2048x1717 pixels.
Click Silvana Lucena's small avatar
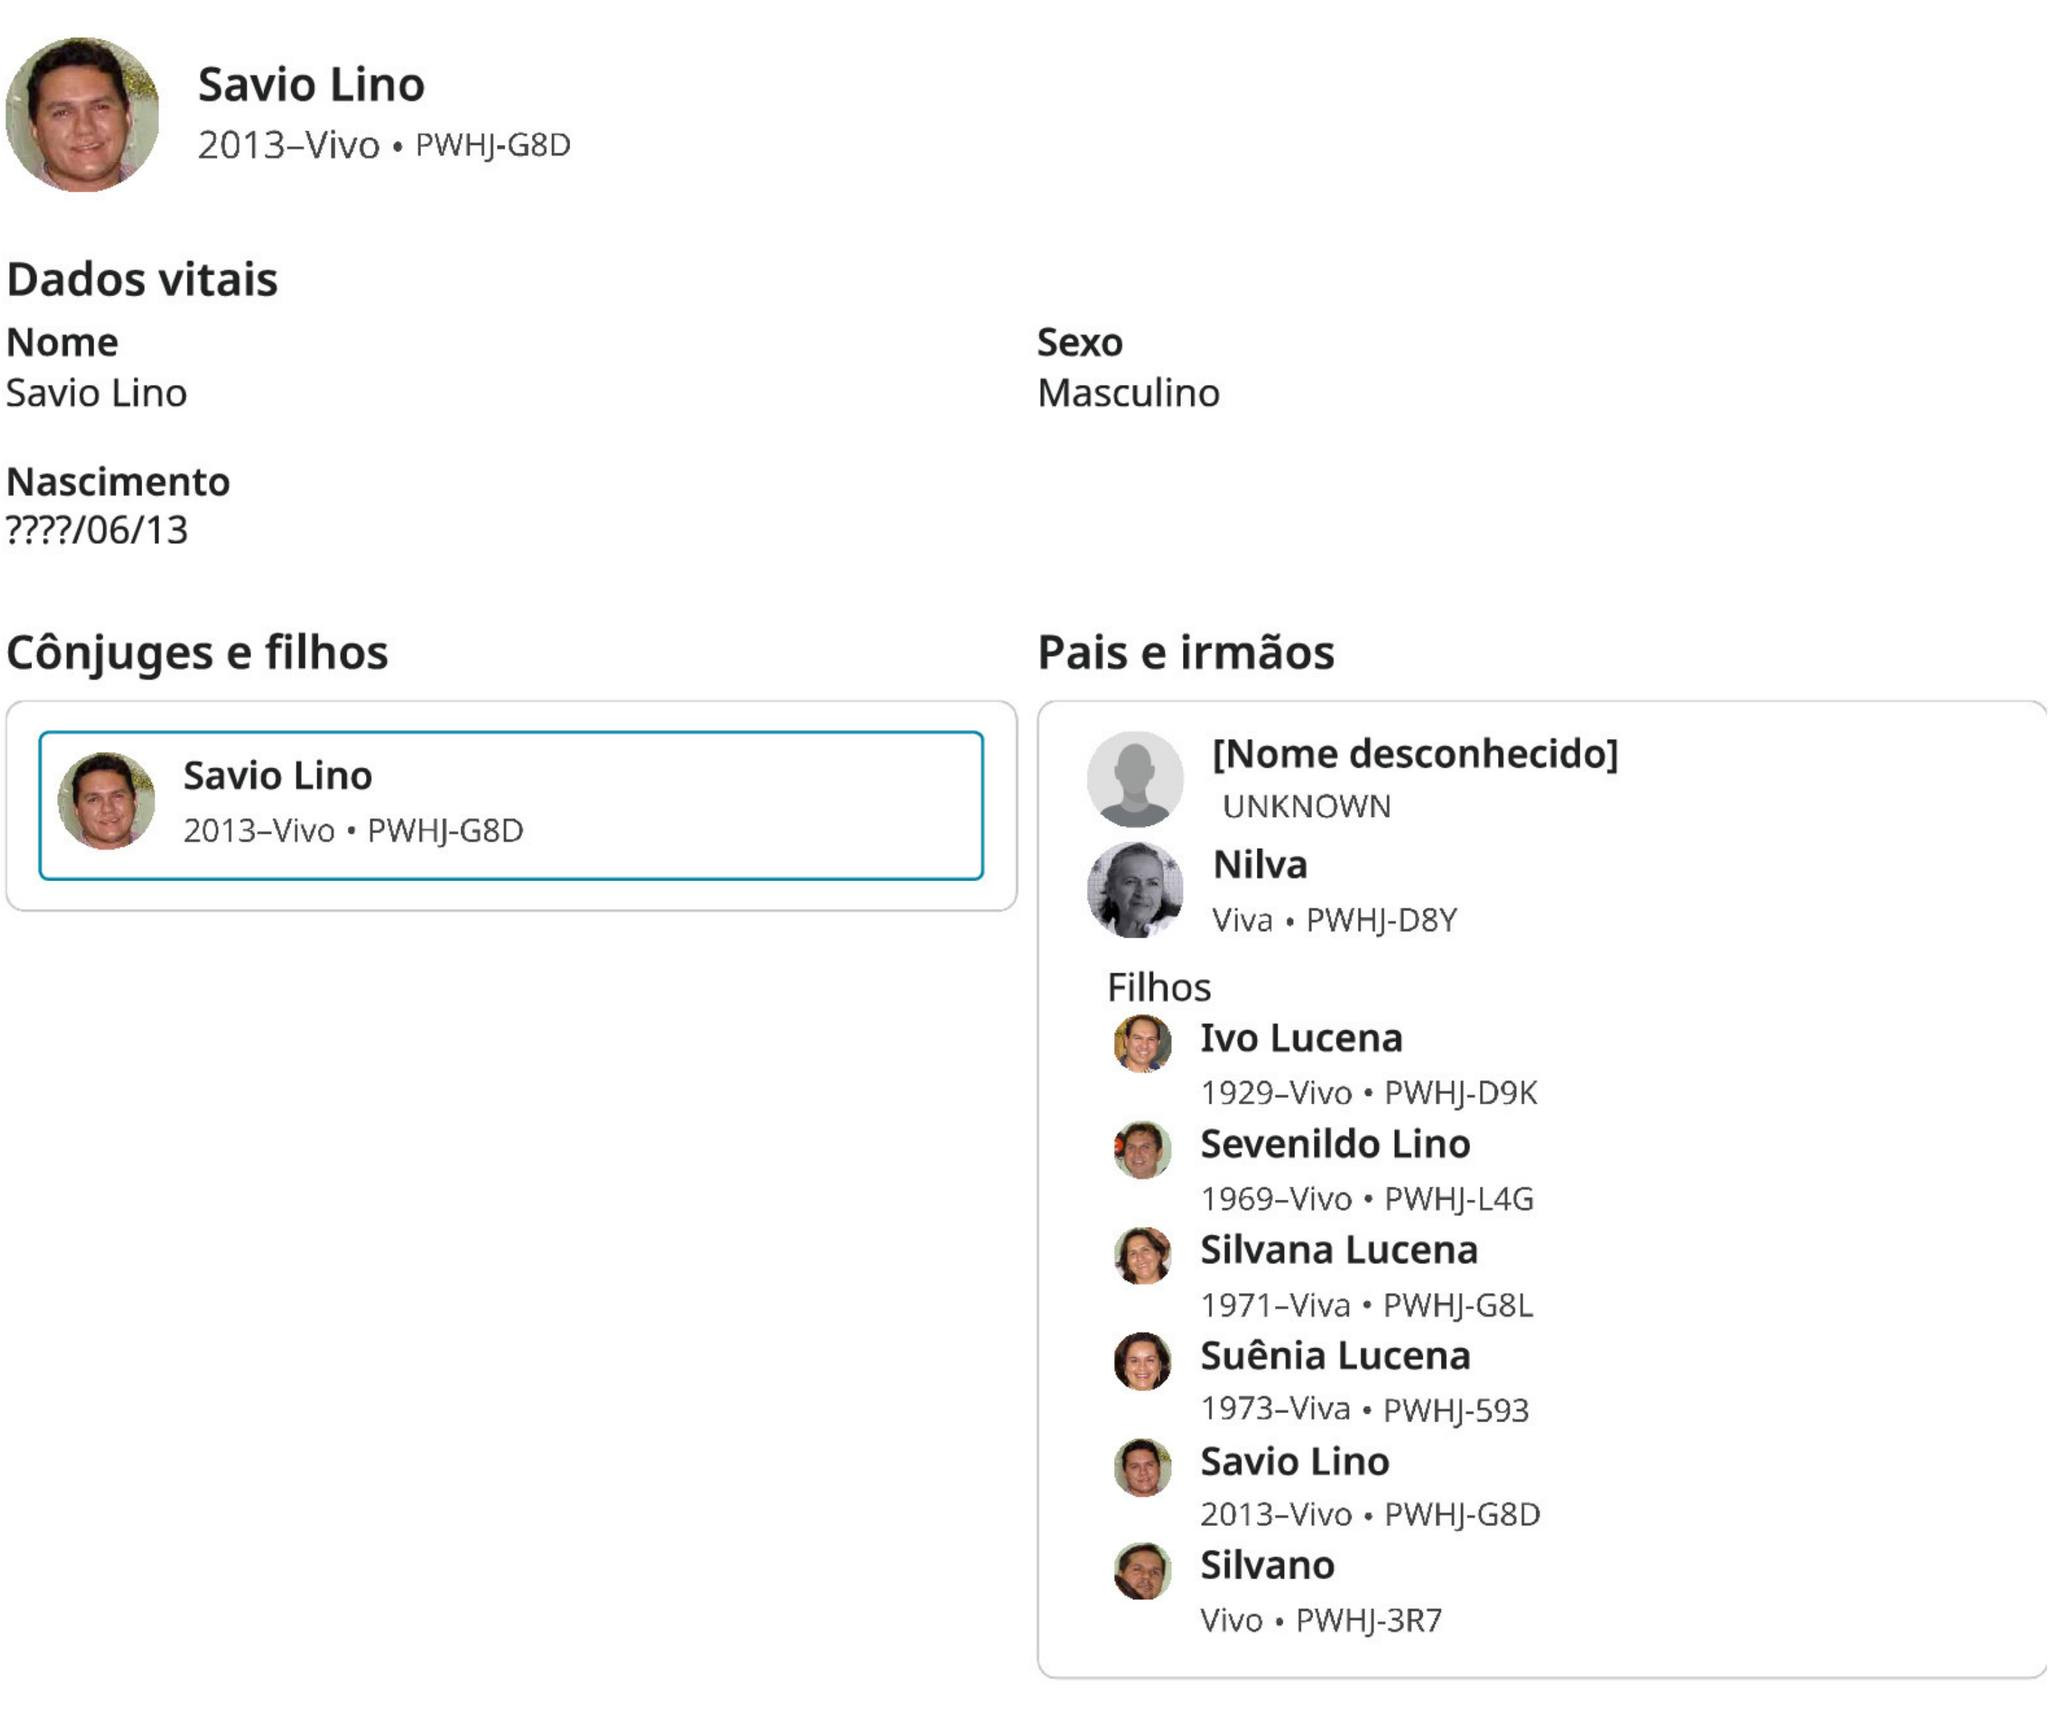pos(1142,1255)
